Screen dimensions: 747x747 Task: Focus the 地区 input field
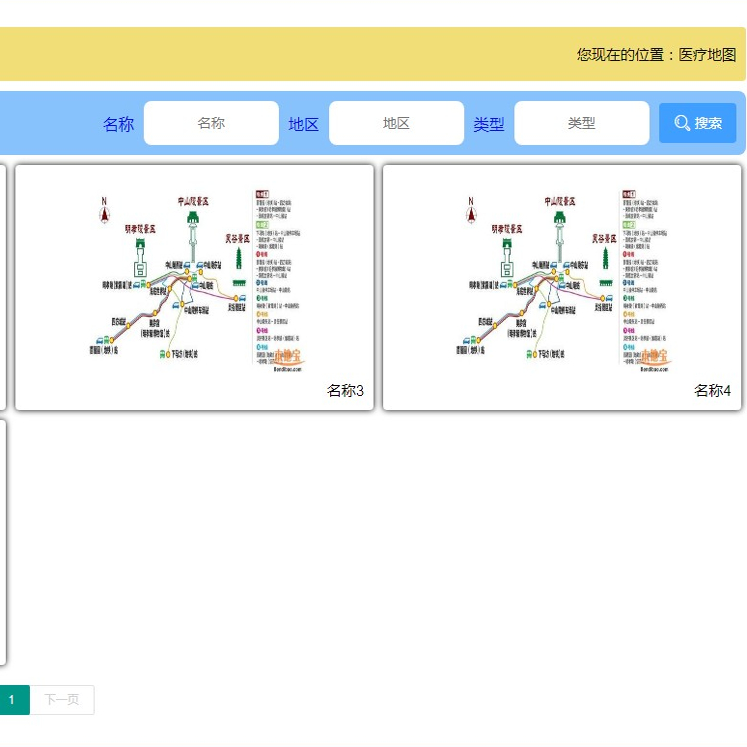(396, 123)
